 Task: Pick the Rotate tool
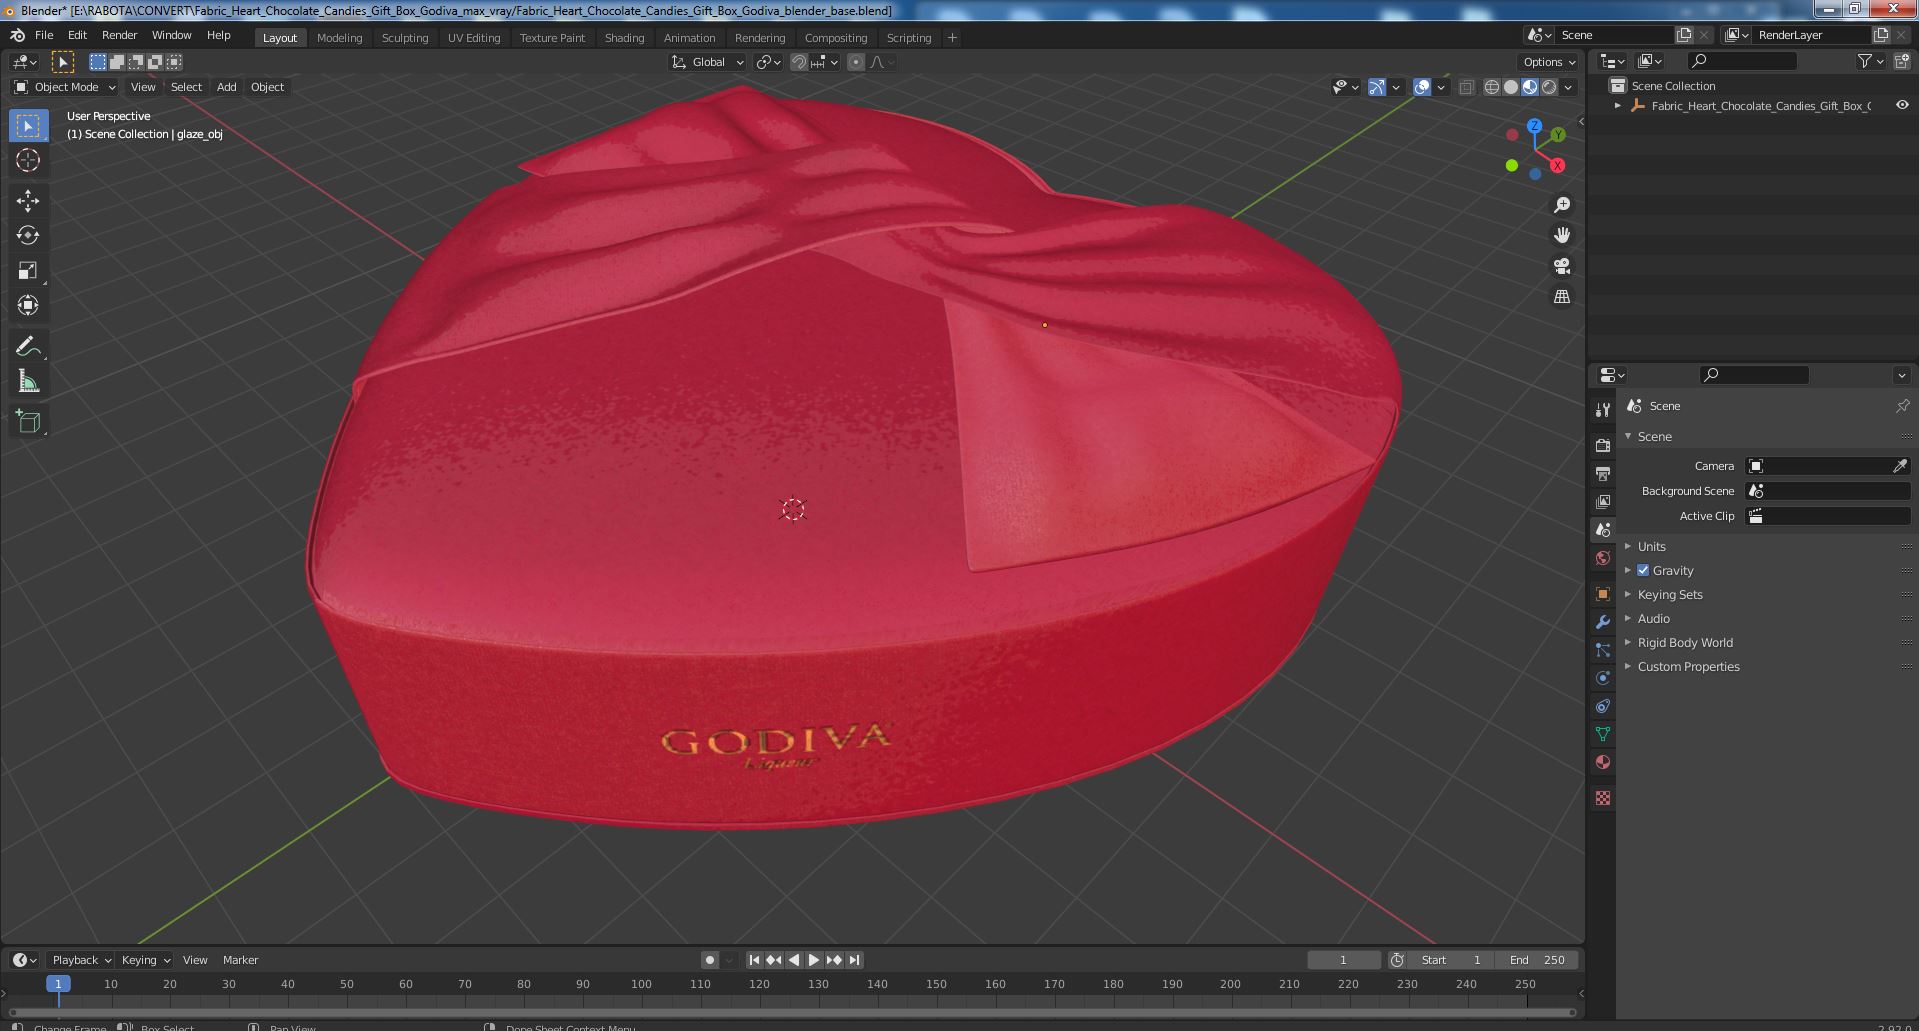tap(28, 235)
